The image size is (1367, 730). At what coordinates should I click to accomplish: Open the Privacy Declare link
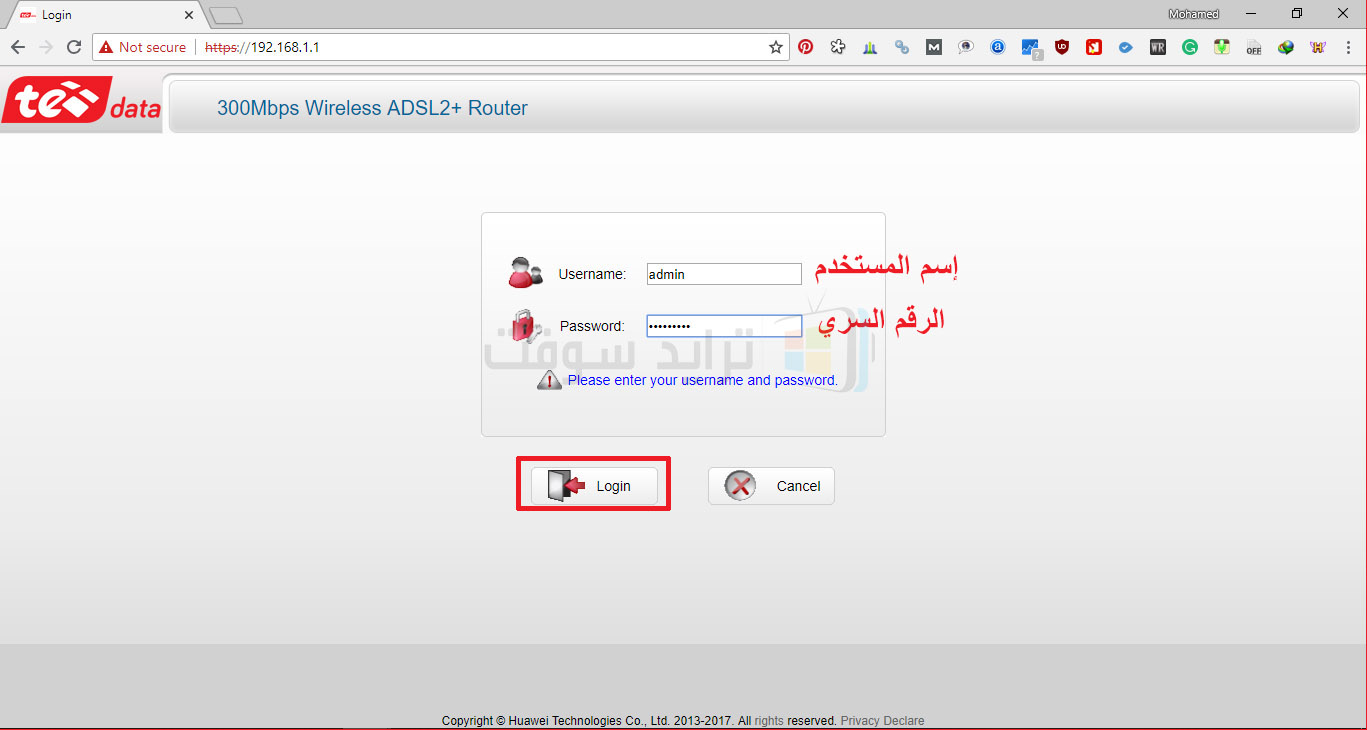tap(882, 721)
